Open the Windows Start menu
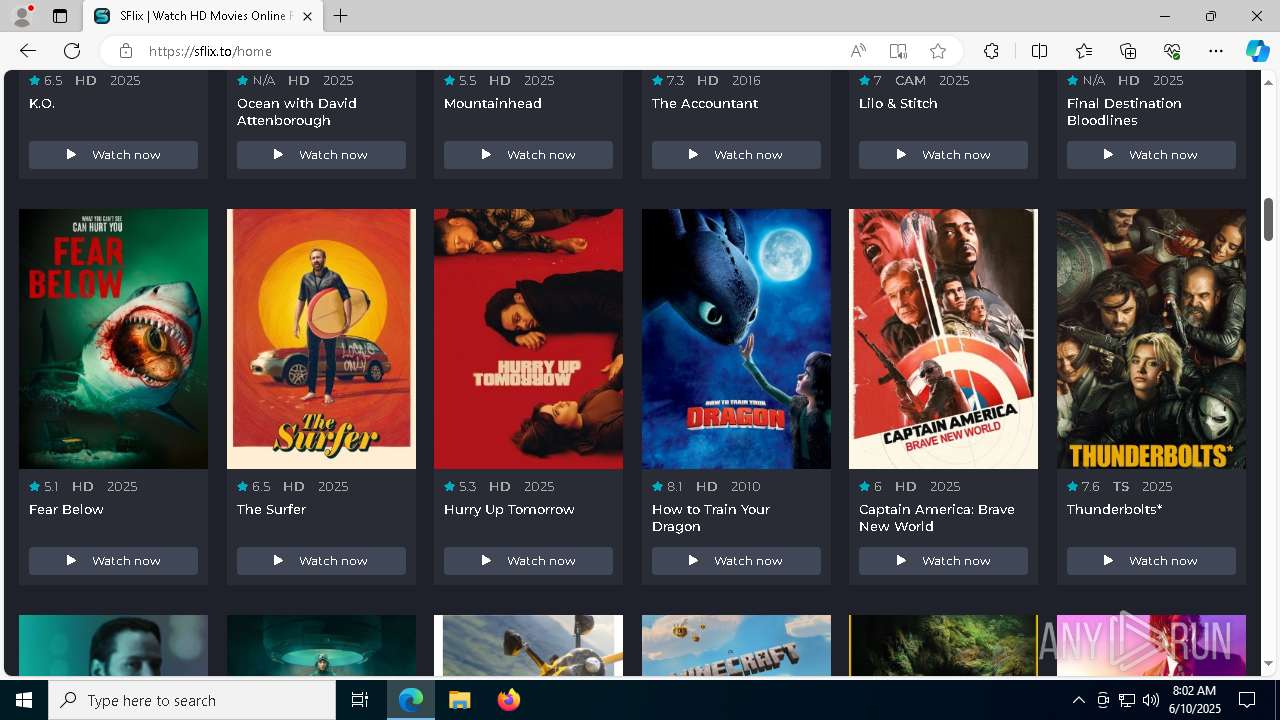This screenshot has height=720, width=1280. click(24, 700)
